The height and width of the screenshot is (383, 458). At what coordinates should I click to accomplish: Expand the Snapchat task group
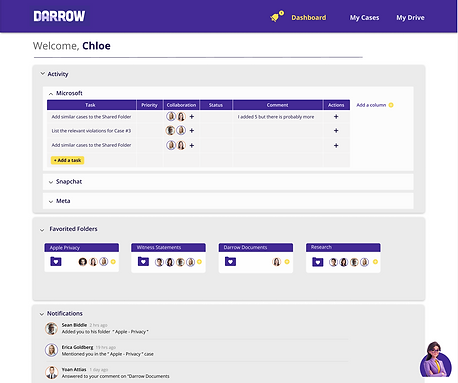pyautogui.click(x=51, y=182)
